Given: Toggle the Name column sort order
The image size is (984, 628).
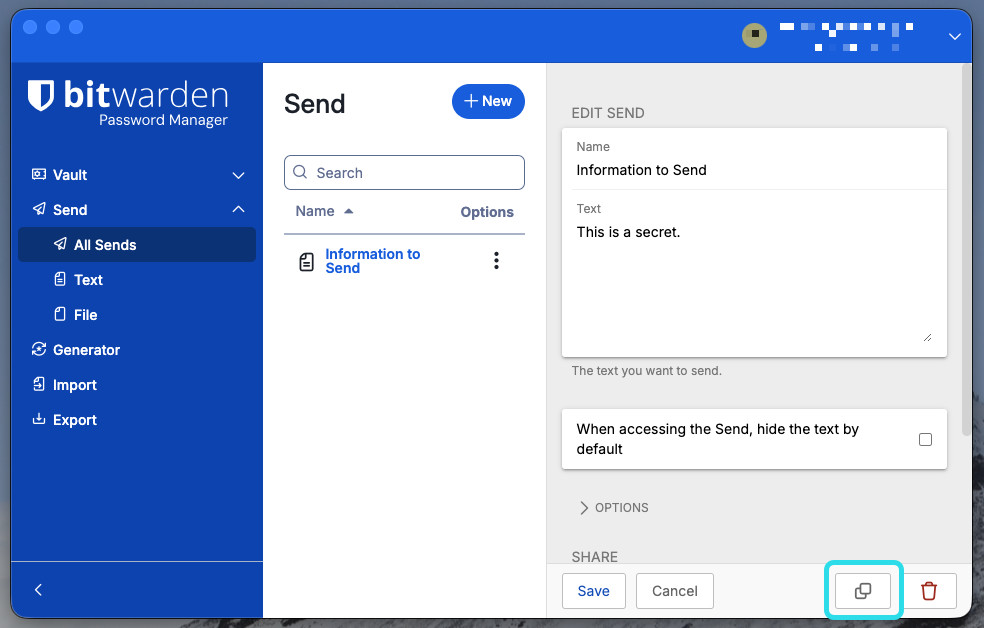Looking at the screenshot, I should click(322, 211).
